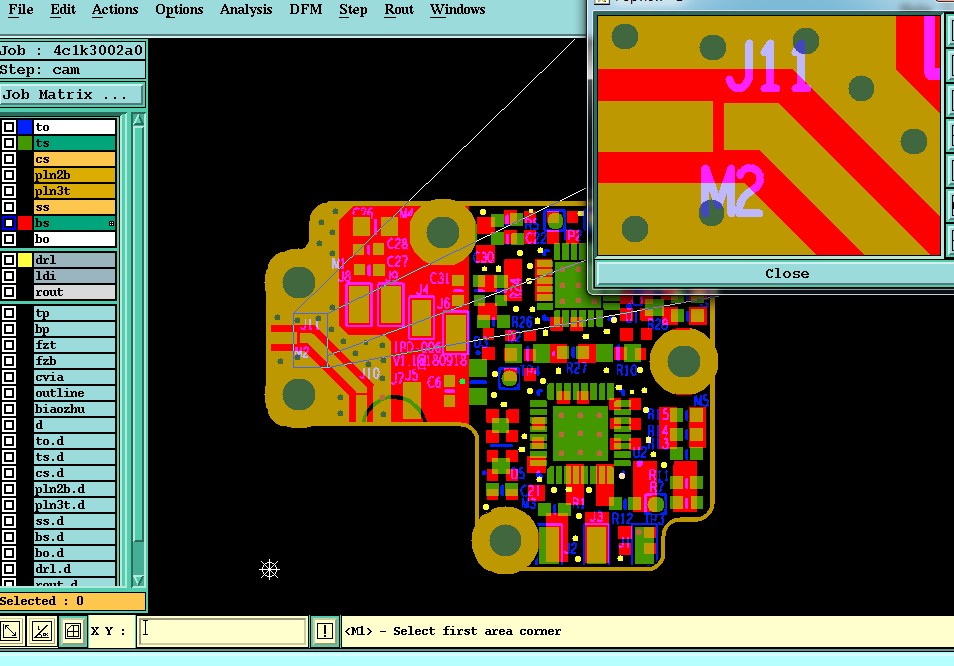Click the small marker icon on bs row
Screen dimensions: 954x666
pyautogui.click(x=111, y=223)
